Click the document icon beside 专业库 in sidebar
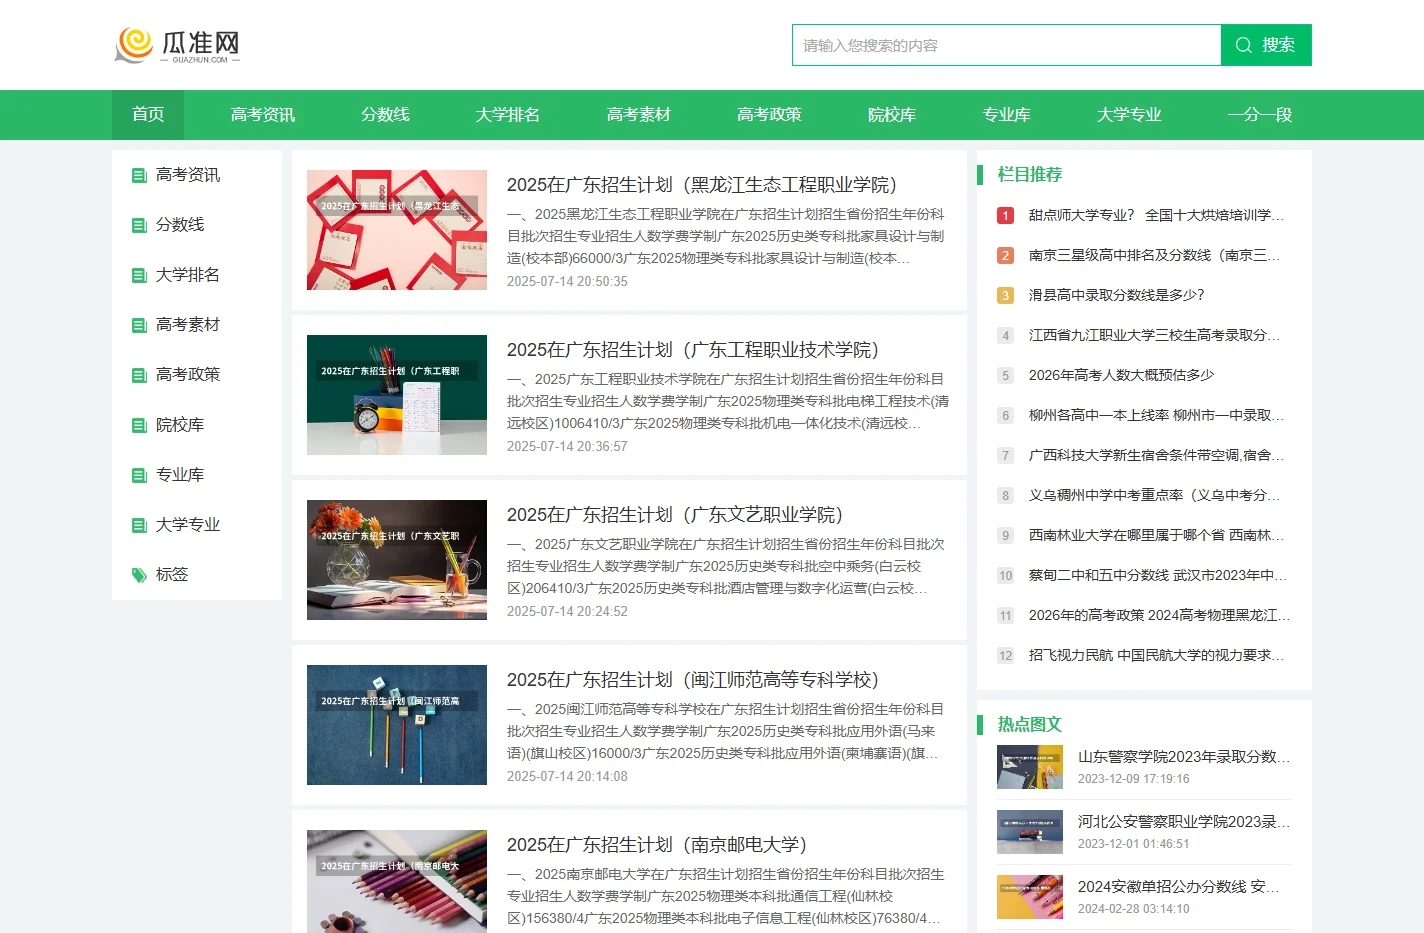Image resolution: width=1424 pixels, height=933 pixels. point(139,475)
